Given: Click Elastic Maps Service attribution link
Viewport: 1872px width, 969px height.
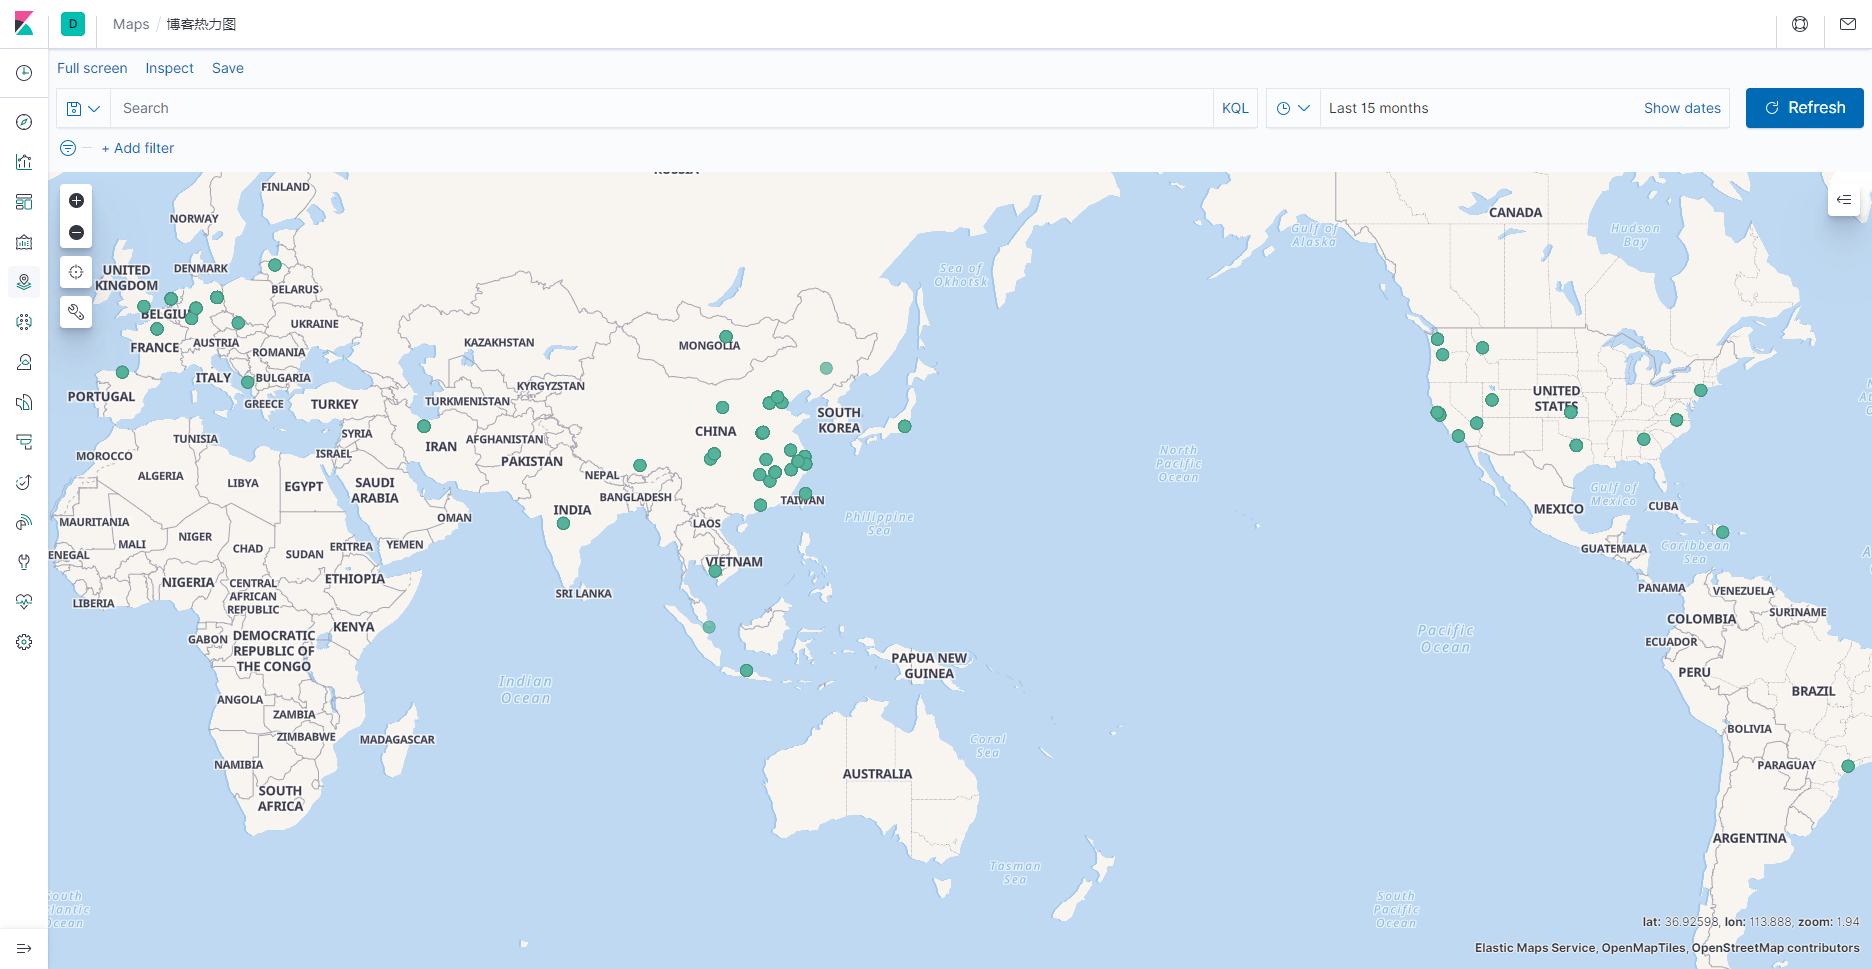Looking at the screenshot, I should [1534, 948].
